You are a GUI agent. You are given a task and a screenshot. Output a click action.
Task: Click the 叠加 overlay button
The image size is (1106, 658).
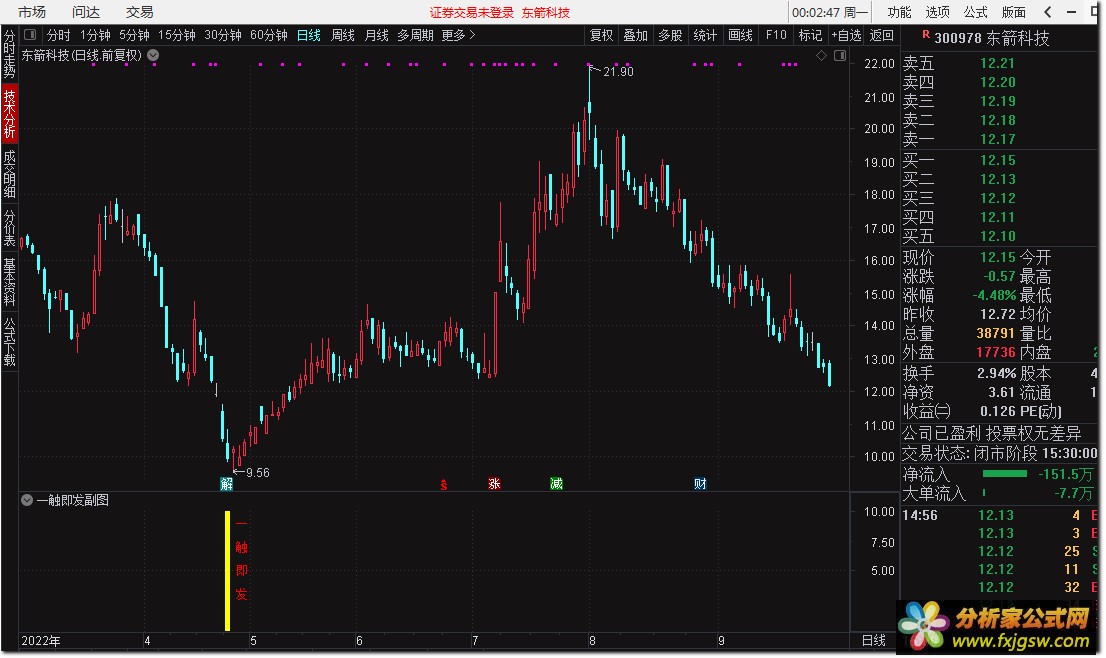[x=636, y=35]
